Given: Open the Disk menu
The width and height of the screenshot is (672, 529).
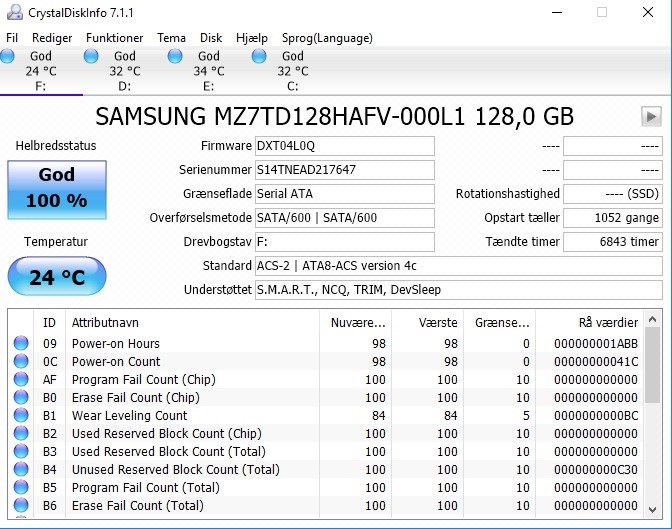Looking at the screenshot, I should (211, 38).
